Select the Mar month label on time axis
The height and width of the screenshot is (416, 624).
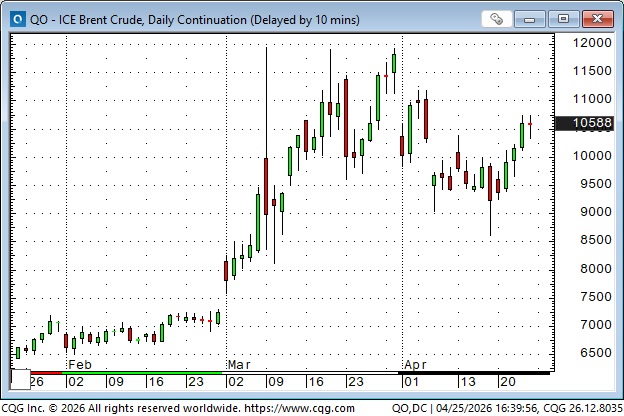click(x=239, y=365)
